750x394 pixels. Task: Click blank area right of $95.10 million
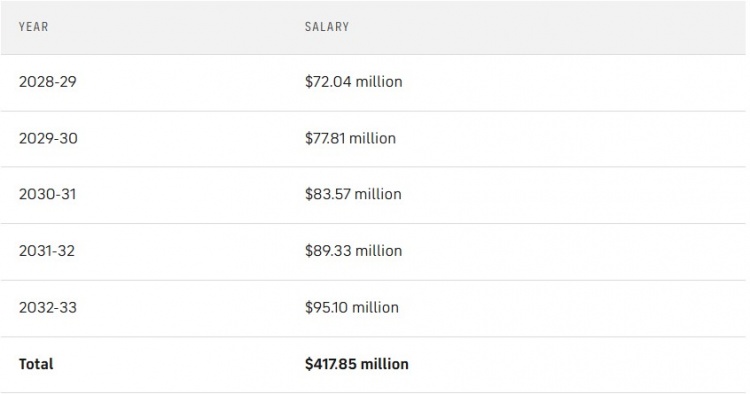pos(572,307)
